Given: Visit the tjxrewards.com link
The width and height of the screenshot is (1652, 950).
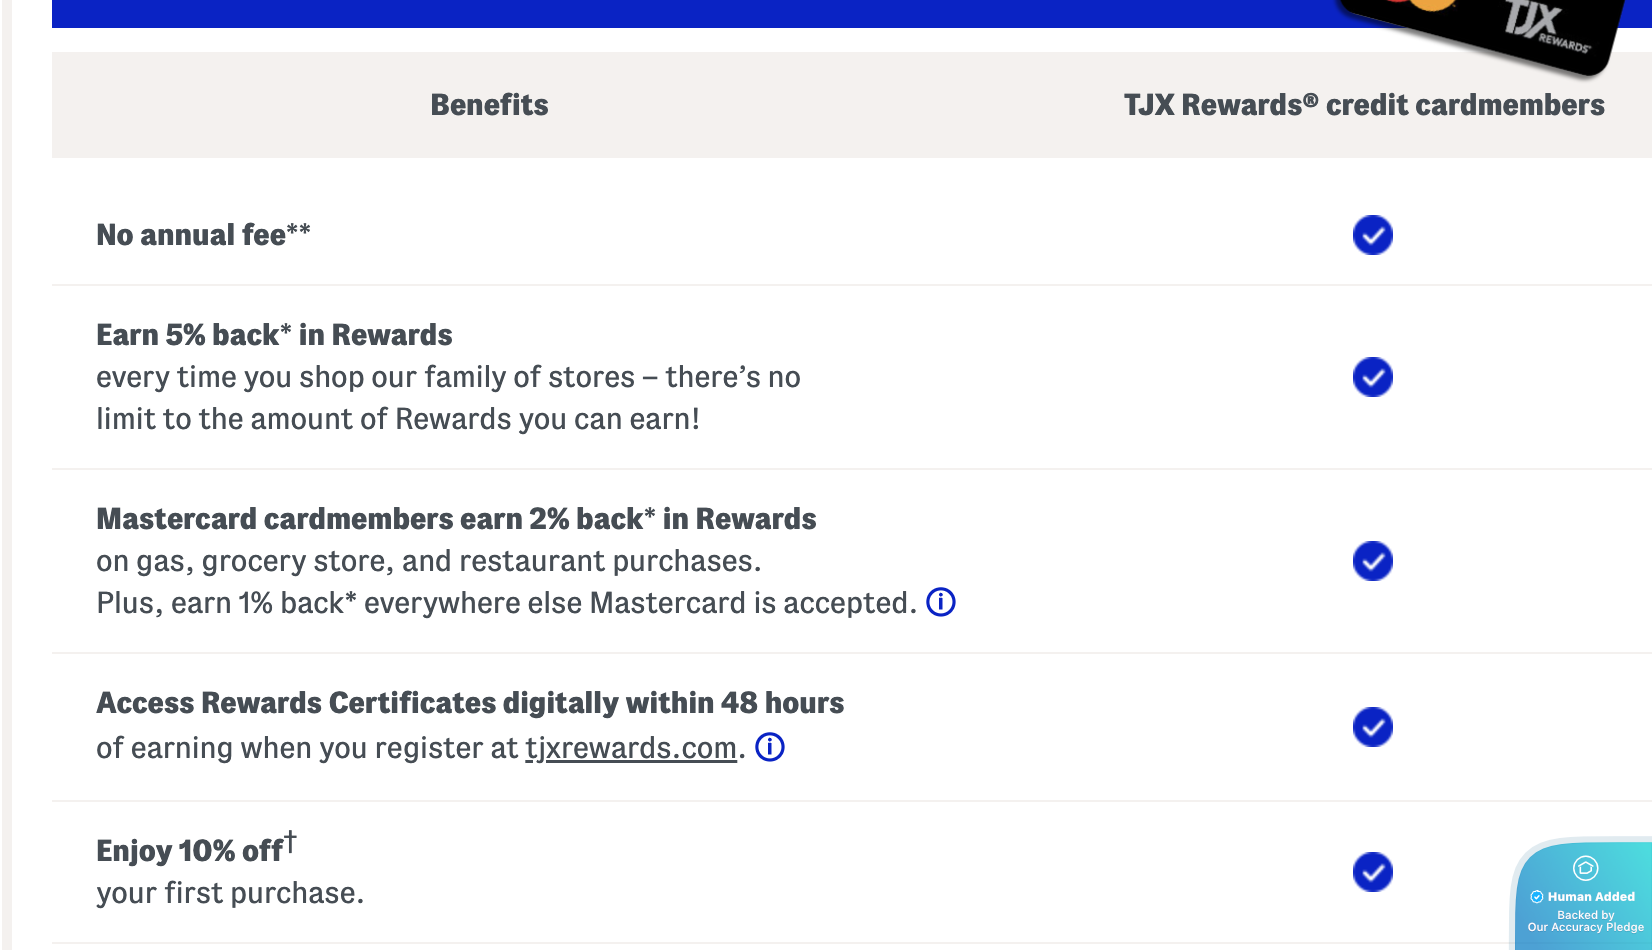Looking at the screenshot, I should 631,748.
